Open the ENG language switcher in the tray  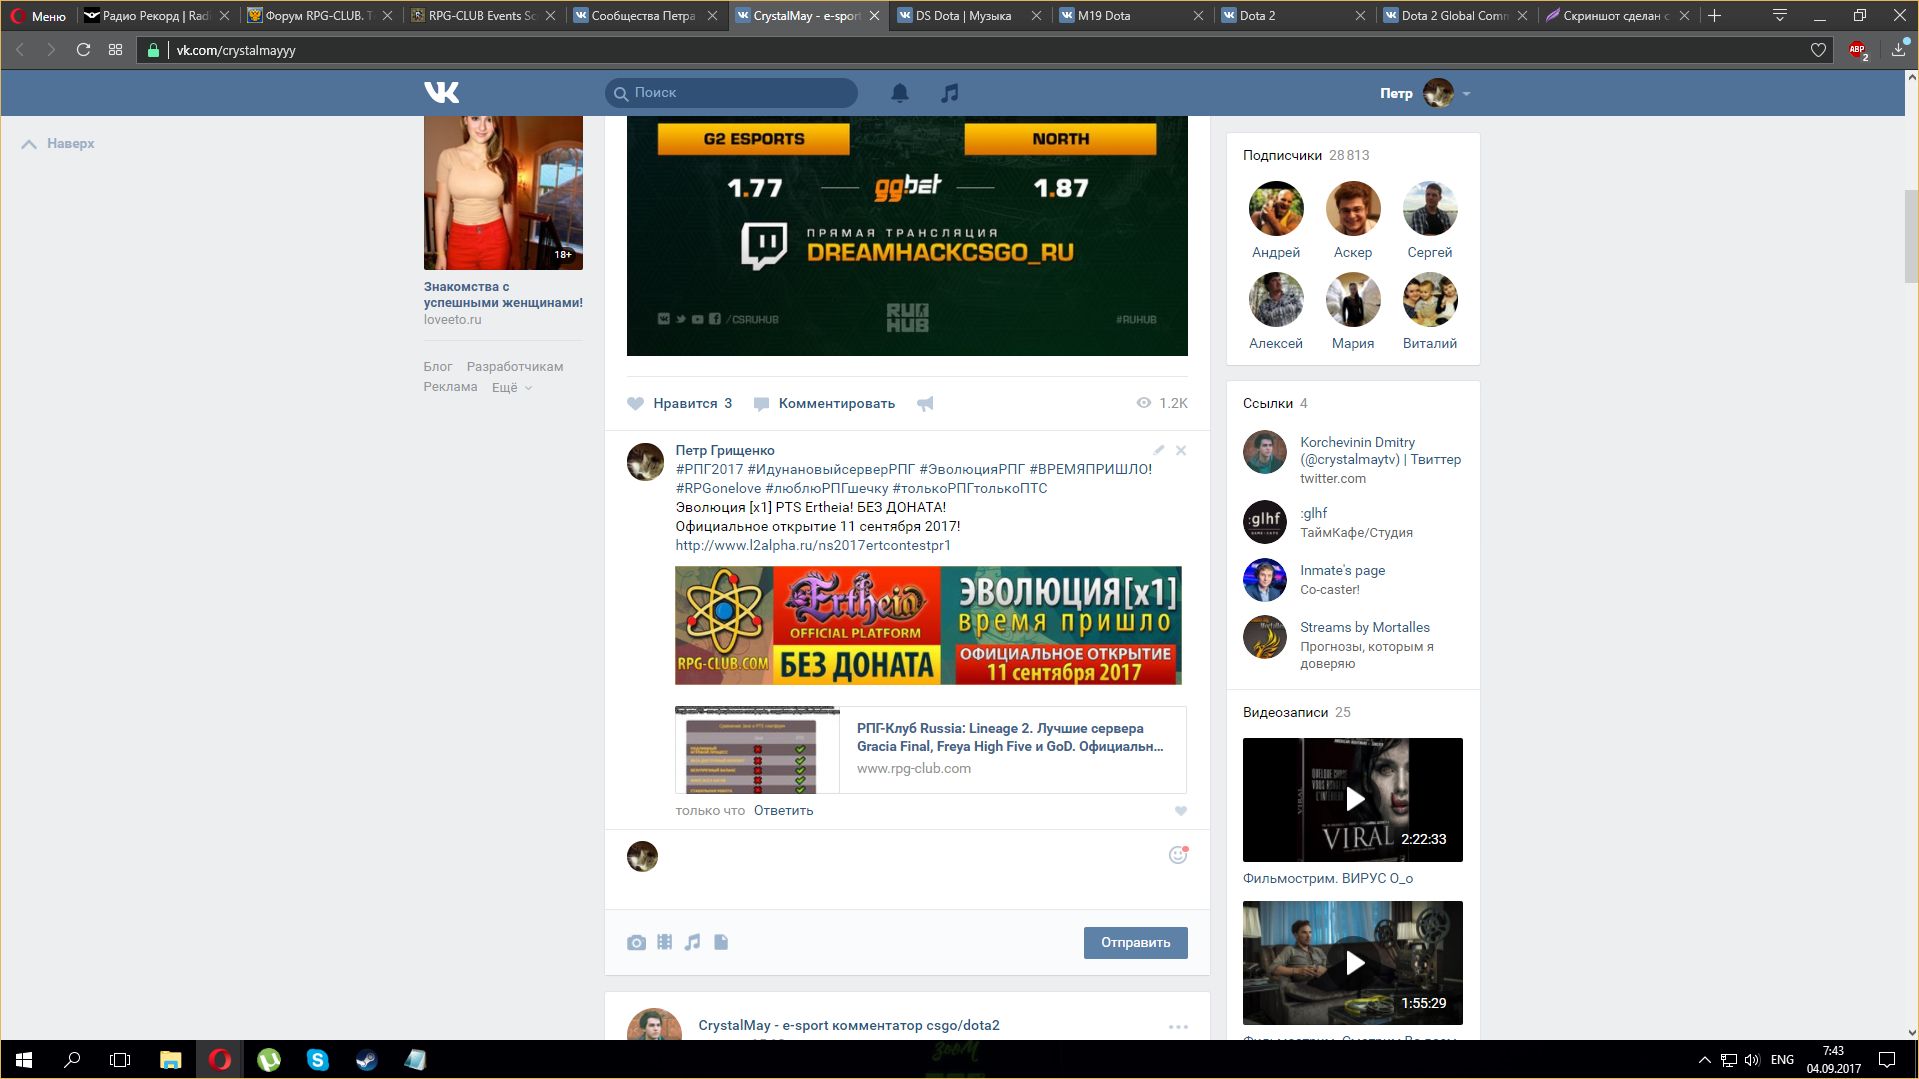tap(1782, 1060)
